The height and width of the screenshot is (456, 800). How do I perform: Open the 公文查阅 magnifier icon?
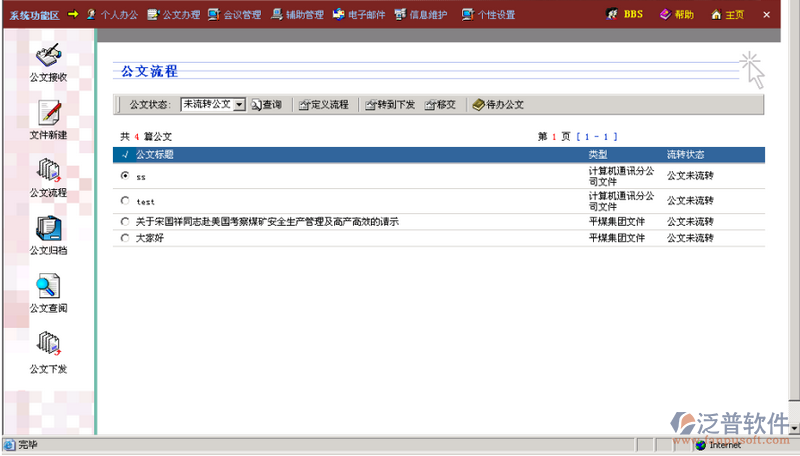pos(48,286)
